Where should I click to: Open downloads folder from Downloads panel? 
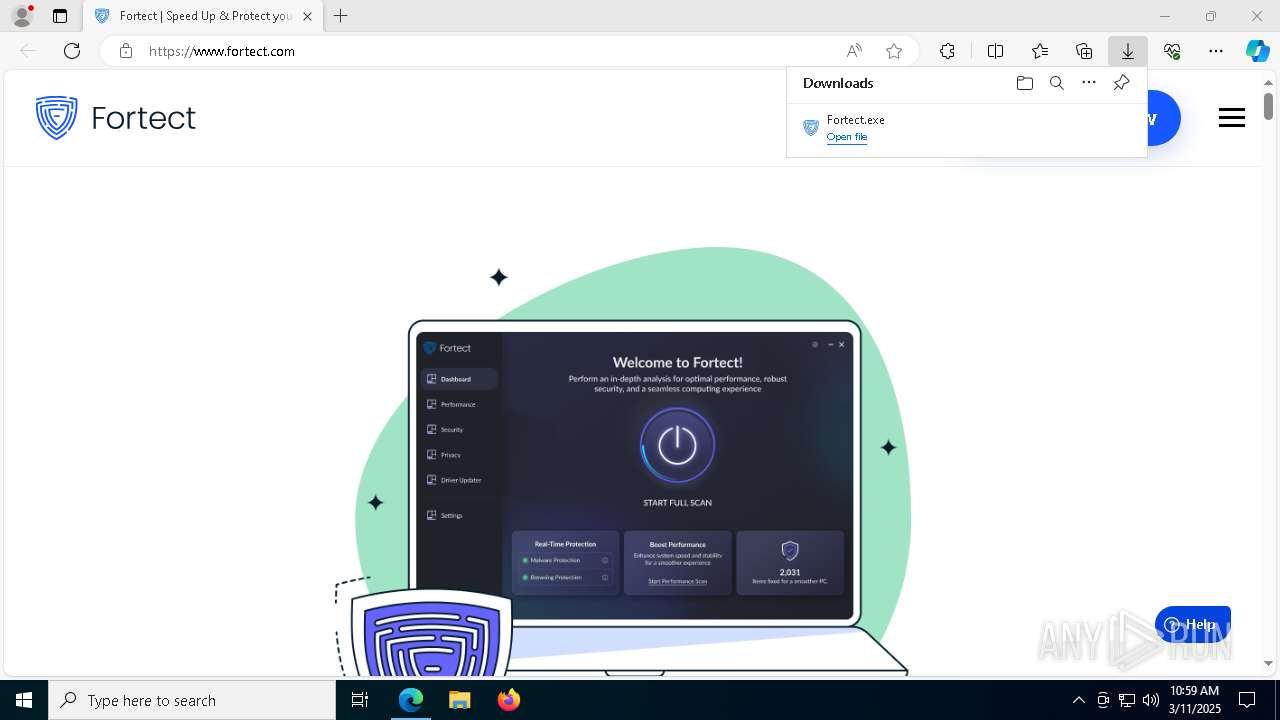1024,83
